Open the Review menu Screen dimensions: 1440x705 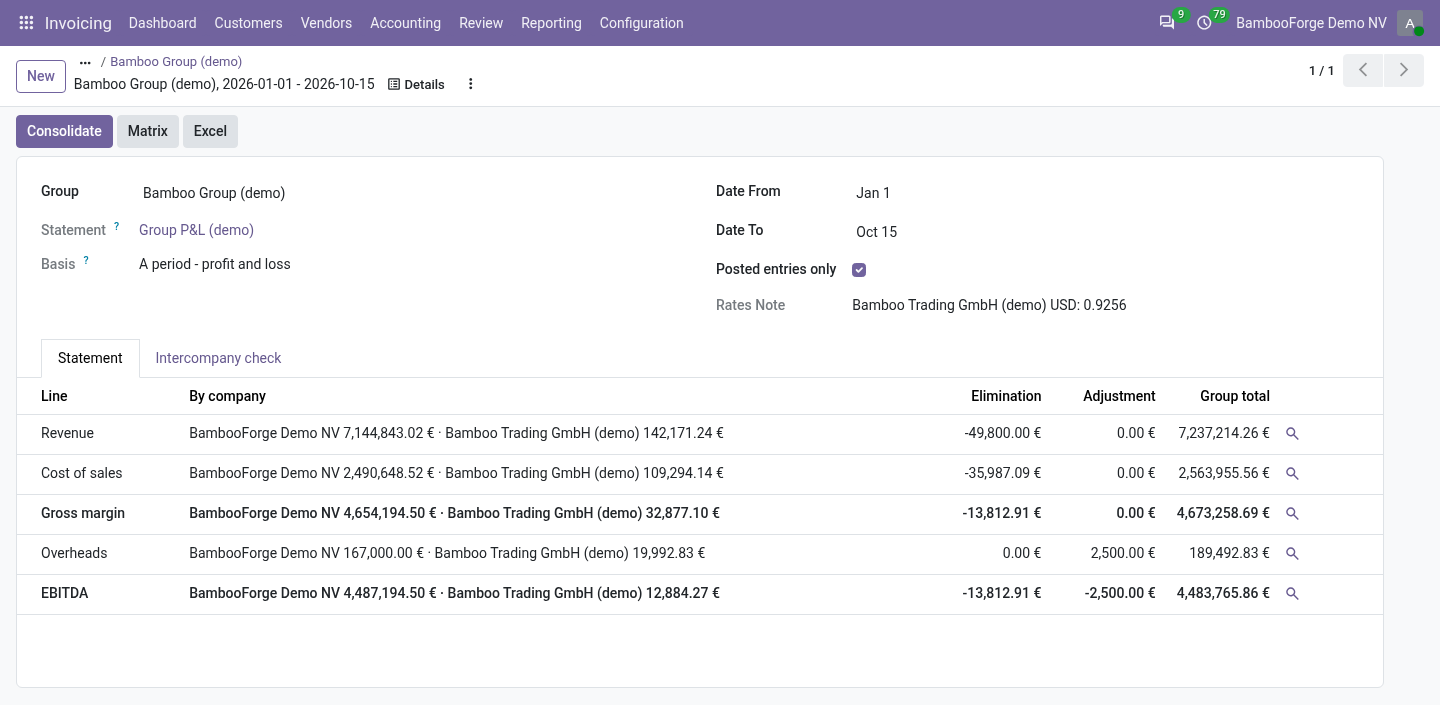(481, 23)
